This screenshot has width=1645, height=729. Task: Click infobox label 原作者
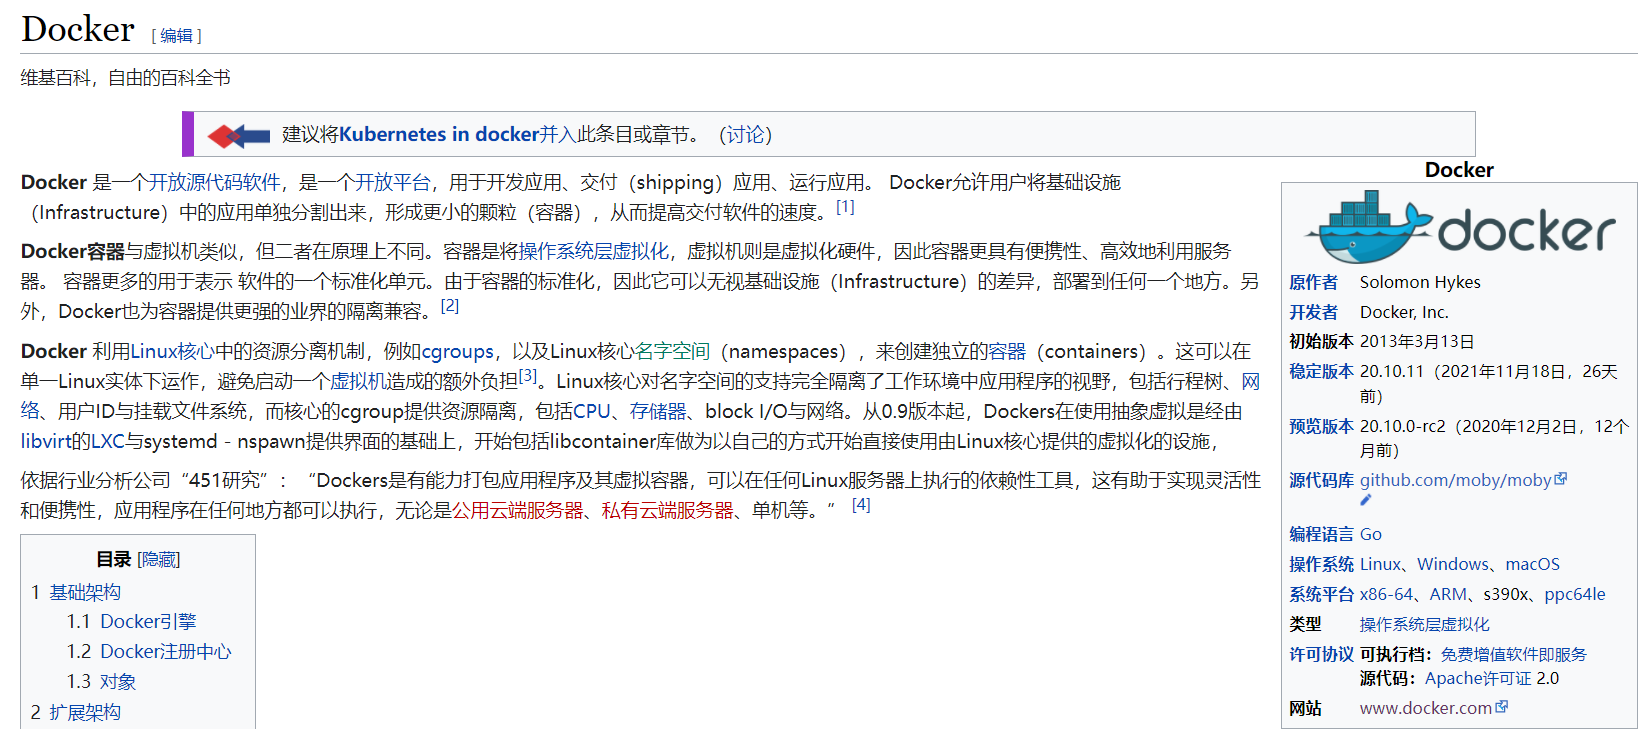1313,283
